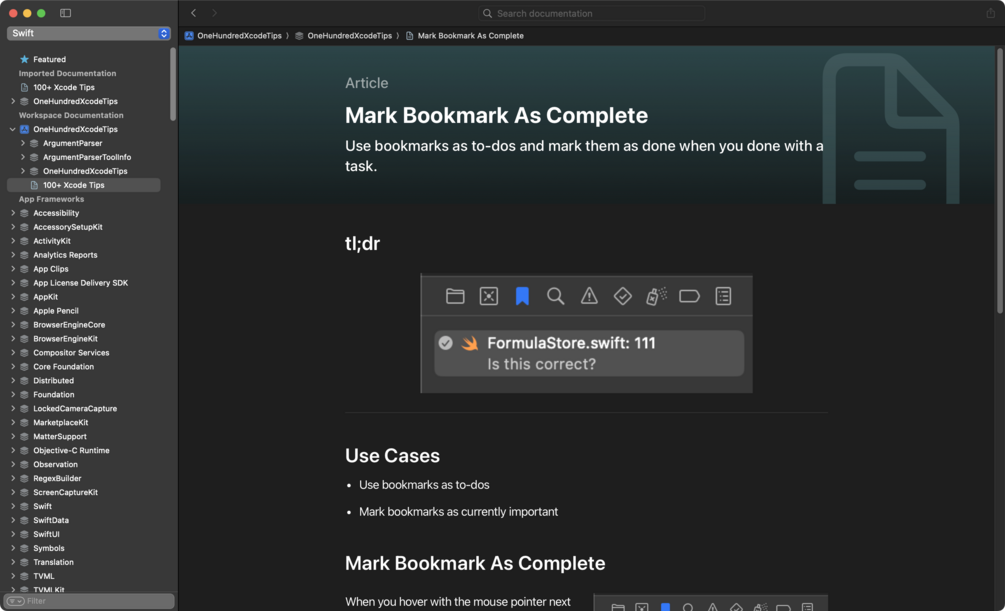Expand the ArgumentParser disclosure chevron
This screenshot has height=611, width=1005.
pos(22,143)
